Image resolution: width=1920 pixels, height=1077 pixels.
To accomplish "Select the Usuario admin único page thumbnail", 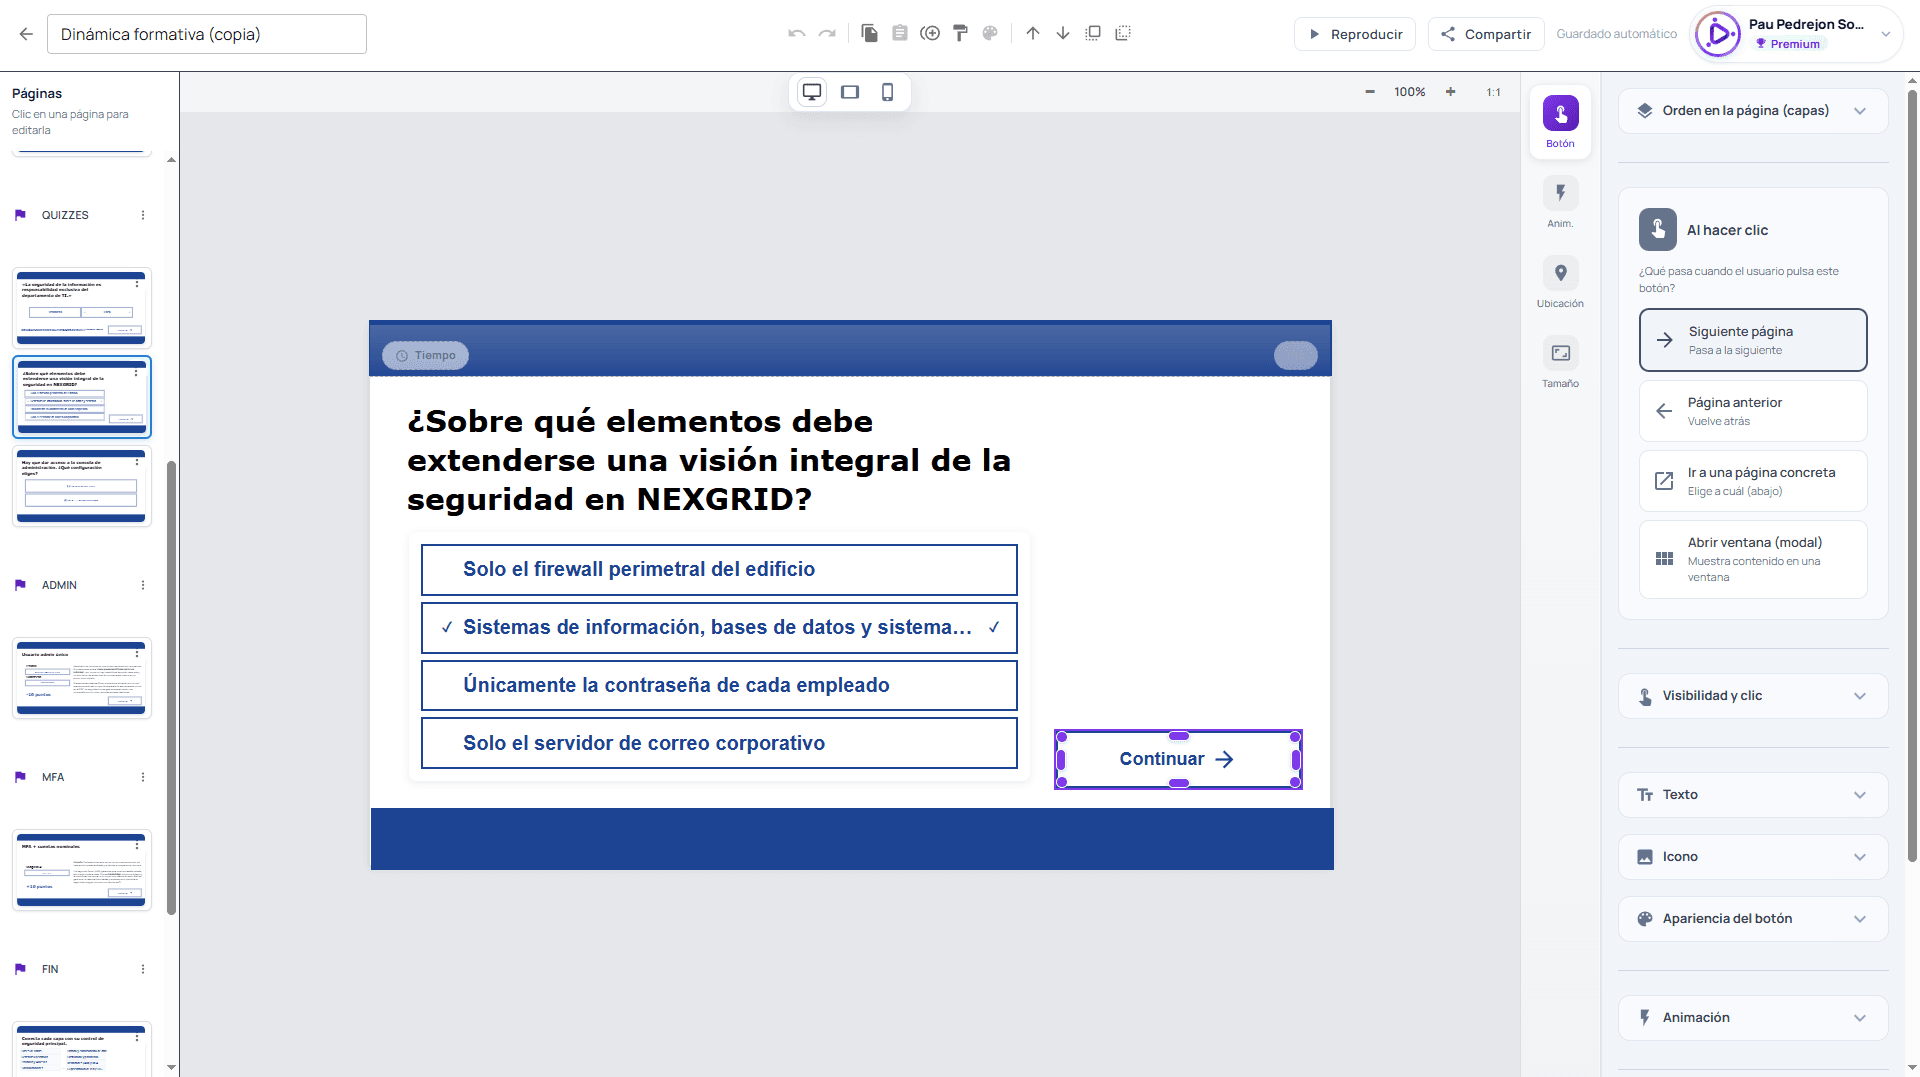I will (82, 677).
